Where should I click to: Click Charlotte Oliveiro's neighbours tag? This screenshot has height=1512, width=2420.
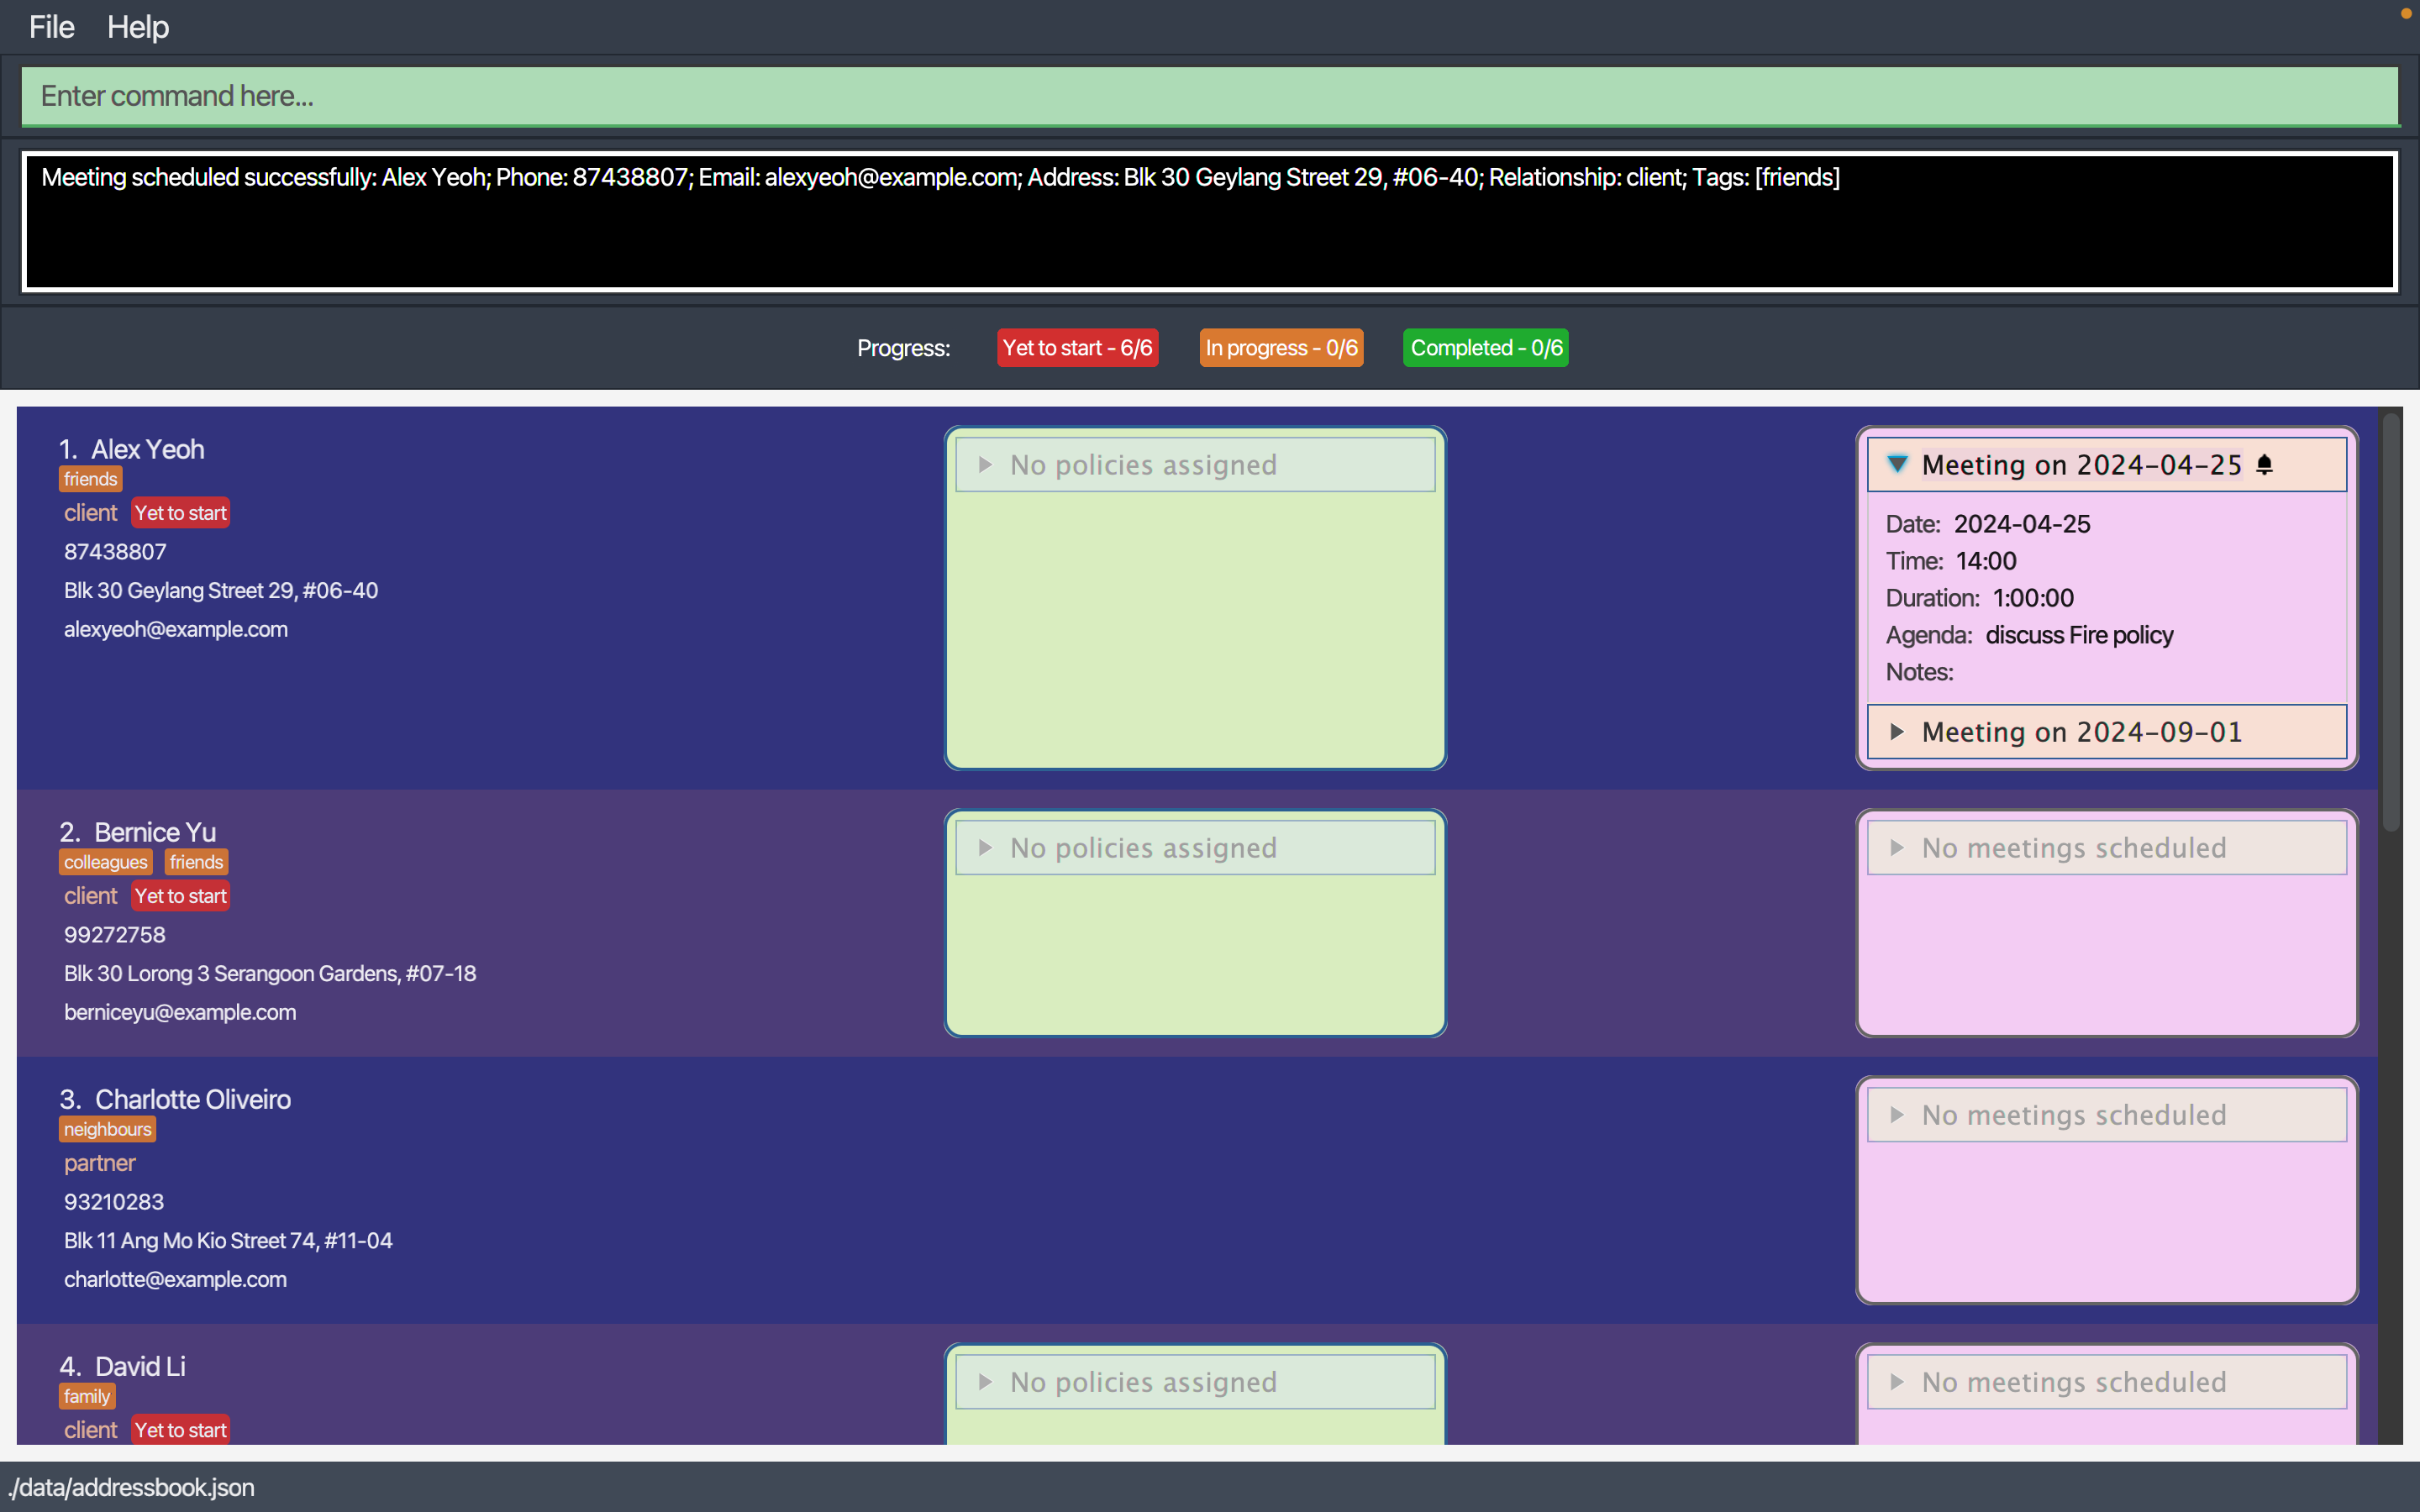click(x=107, y=1129)
